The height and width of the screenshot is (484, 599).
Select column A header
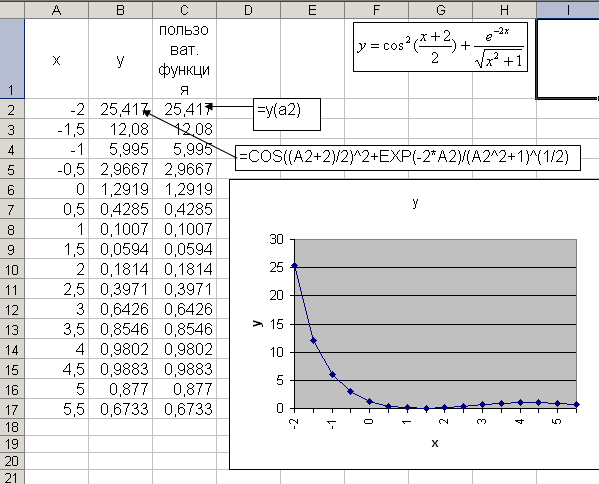coord(57,10)
